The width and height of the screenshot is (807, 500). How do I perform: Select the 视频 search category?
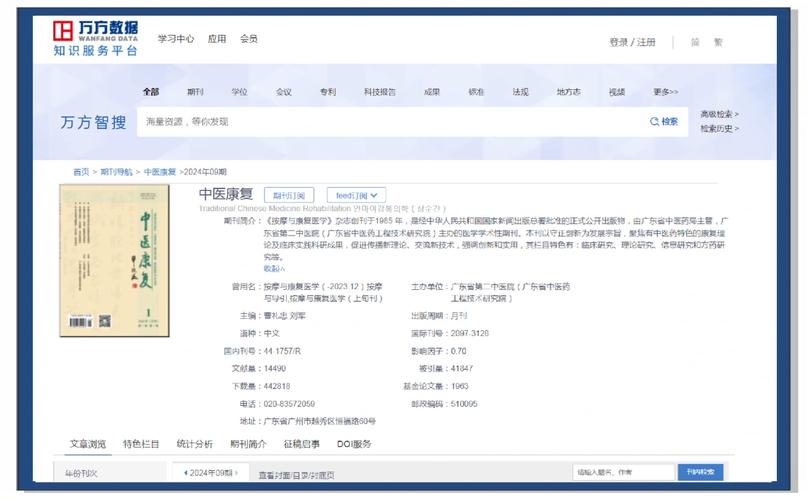click(x=617, y=92)
